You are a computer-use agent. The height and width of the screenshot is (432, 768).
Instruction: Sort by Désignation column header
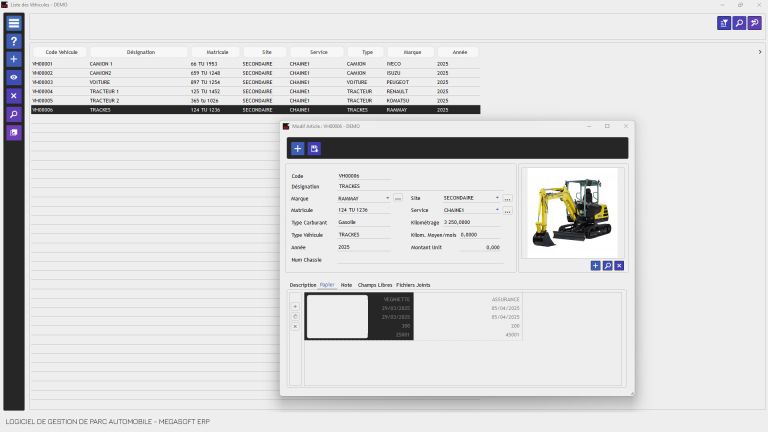(141, 52)
